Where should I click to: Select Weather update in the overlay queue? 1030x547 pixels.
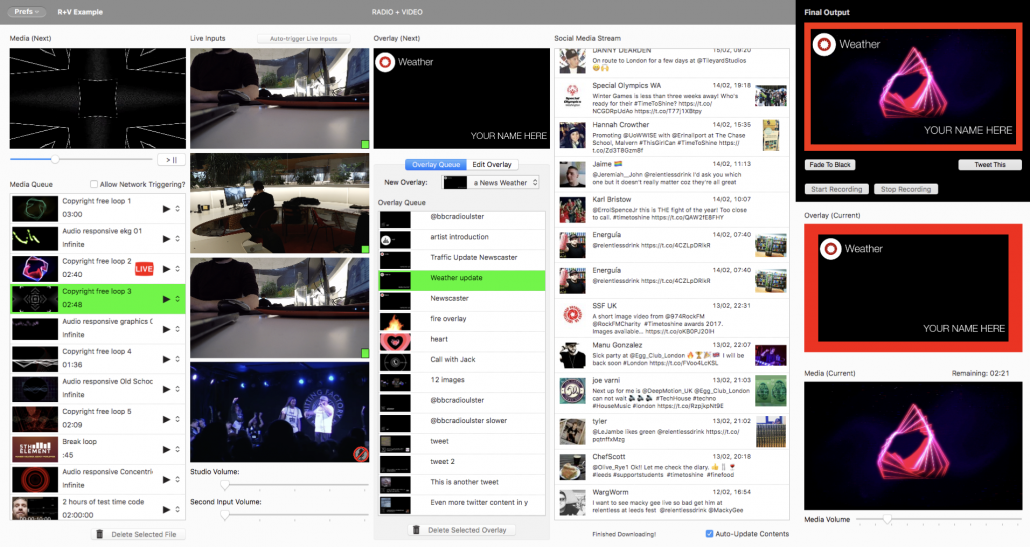[462, 280]
